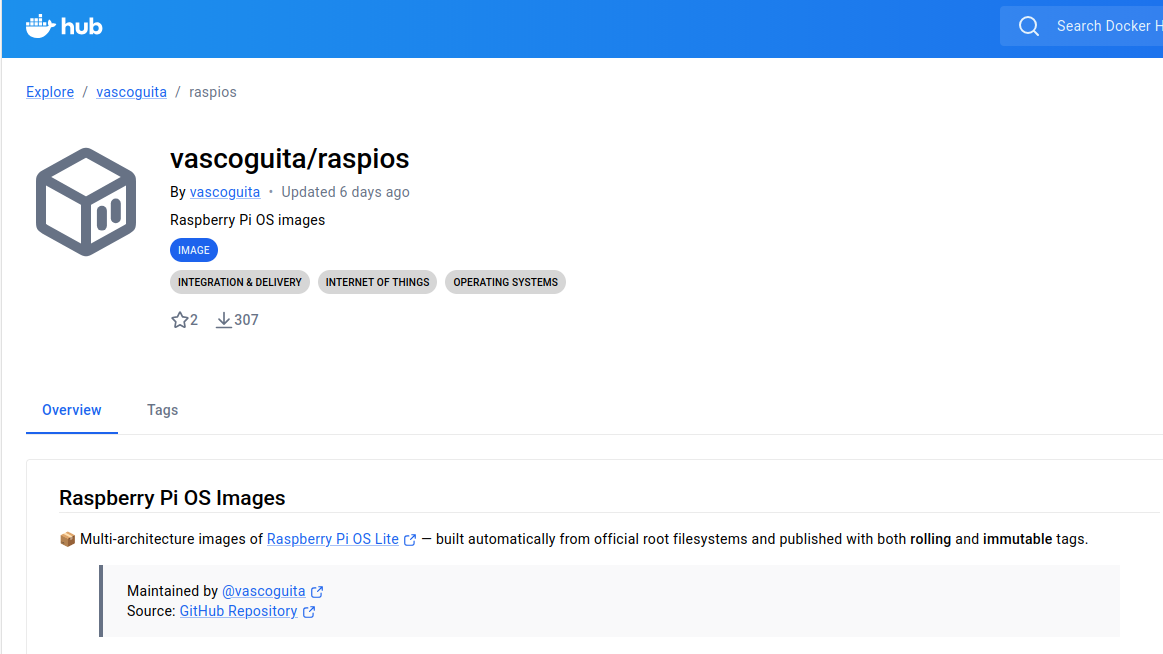The height and width of the screenshot is (654, 1163).
Task: Switch to the Overview tab
Action: pyautogui.click(x=72, y=410)
